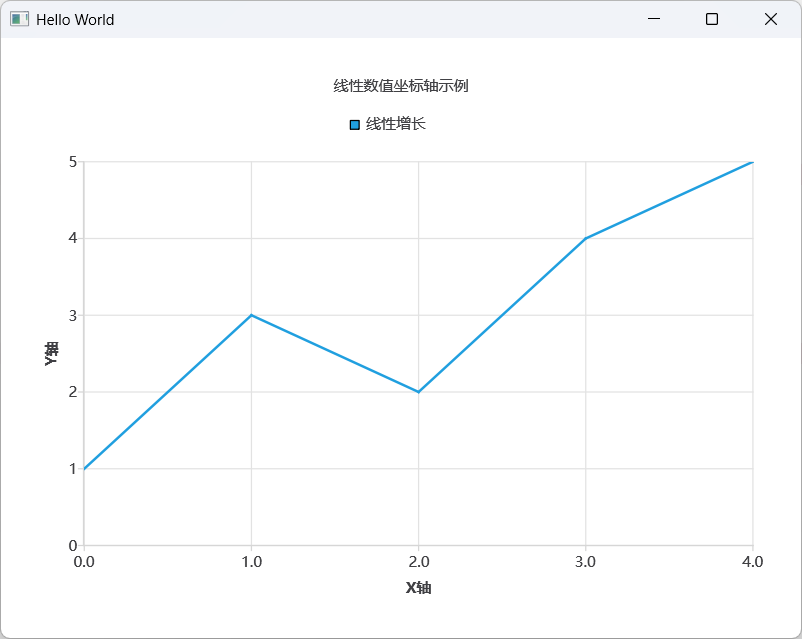Click the x-axis label 0.0

(84, 562)
